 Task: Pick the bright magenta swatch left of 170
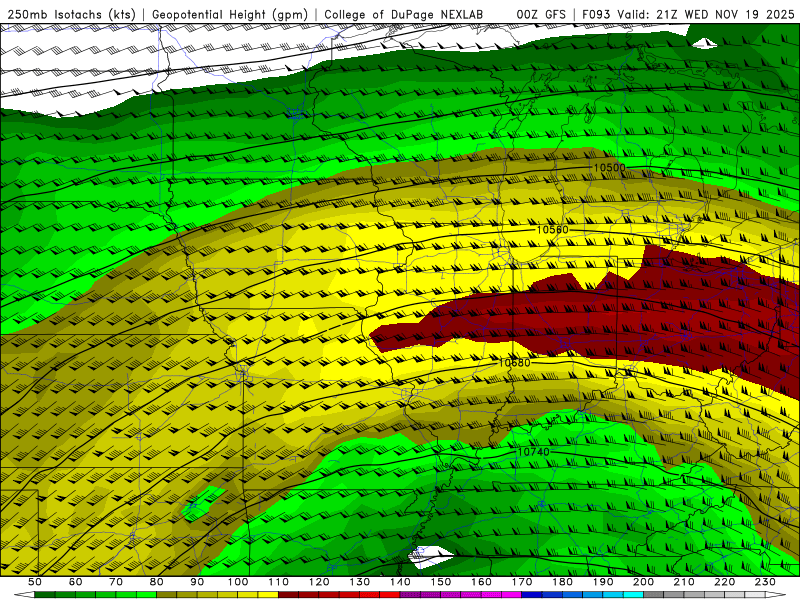[x=512, y=595]
